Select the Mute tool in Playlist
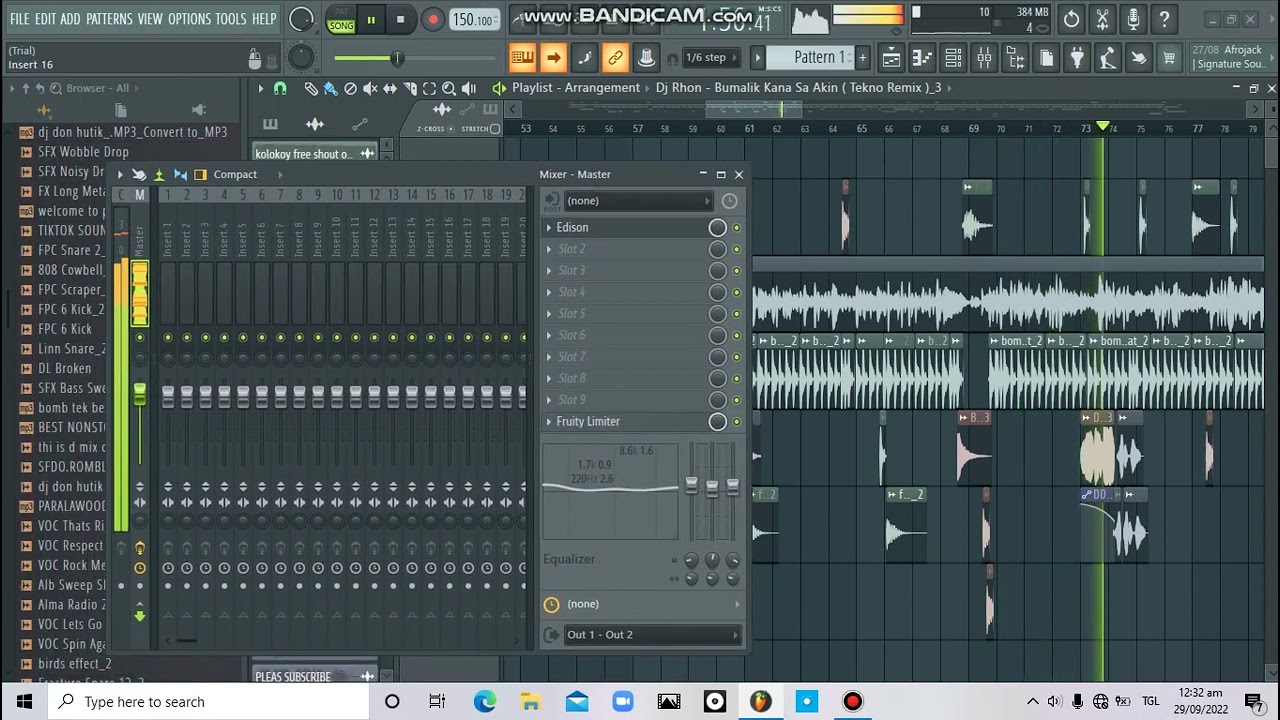 (370, 88)
